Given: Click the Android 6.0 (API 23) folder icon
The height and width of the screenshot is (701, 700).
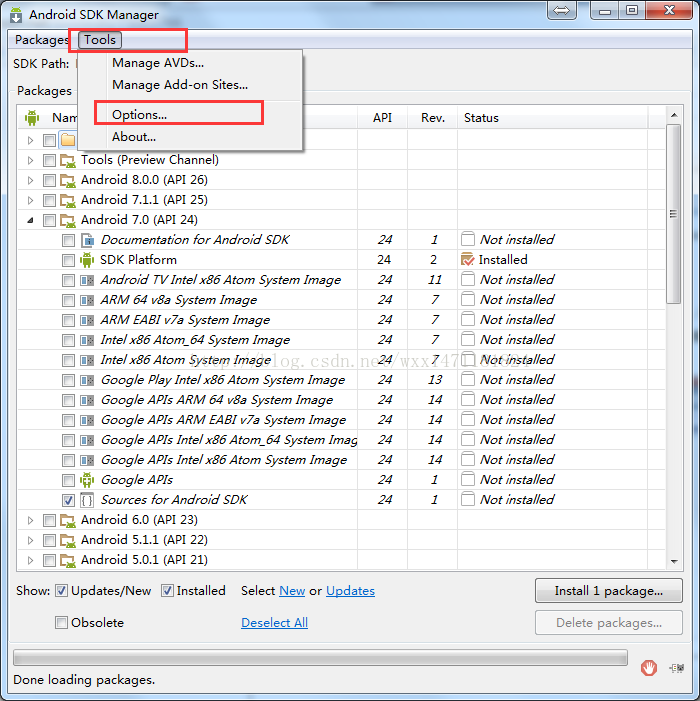Looking at the screenshot, I should 67,520.
